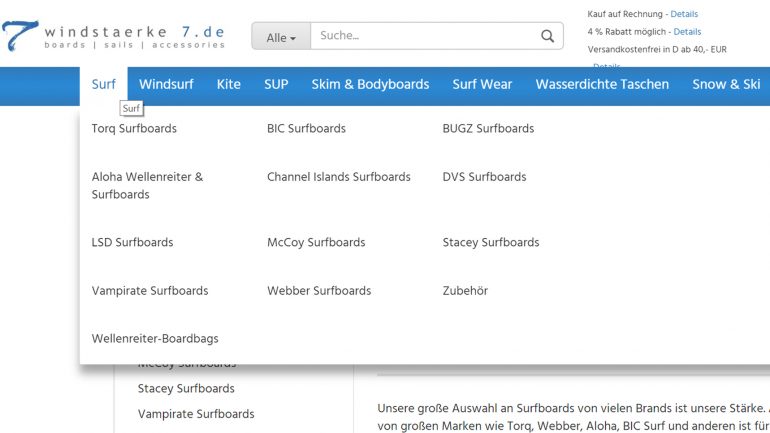Click the windstaerke7.de logo
This screenshot has height=433, width=770.
(x=113, y=35)
